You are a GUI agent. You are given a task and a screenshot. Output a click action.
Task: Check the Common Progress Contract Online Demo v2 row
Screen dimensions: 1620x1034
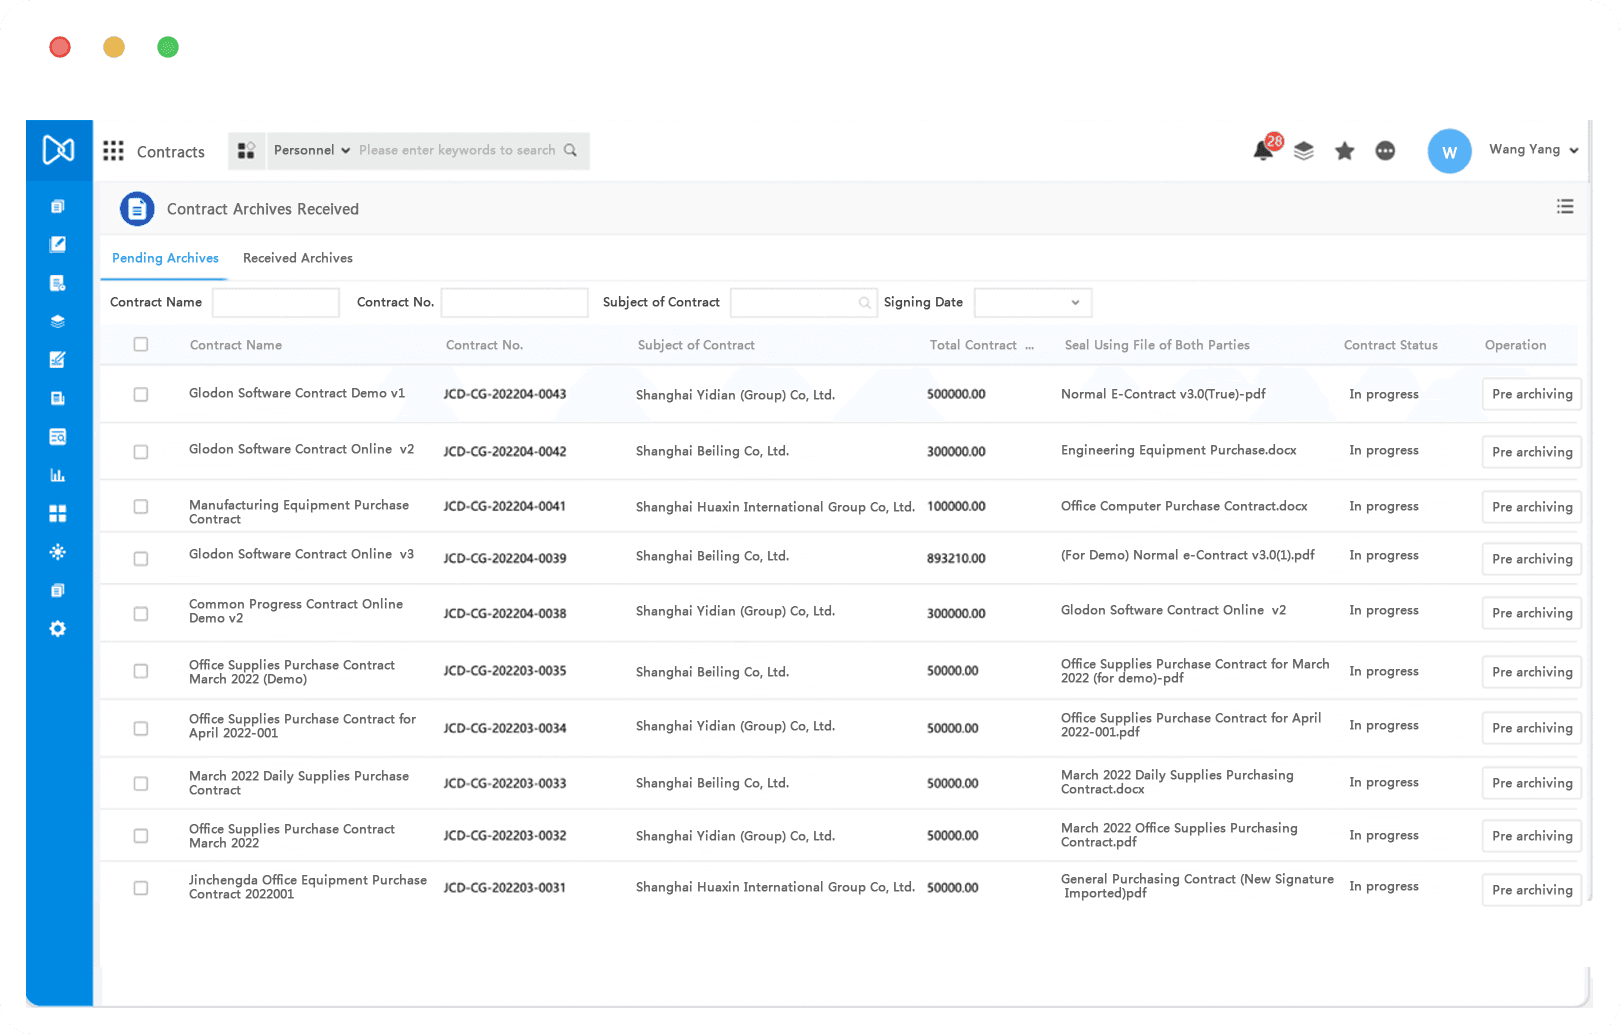[x=141, y=613]
